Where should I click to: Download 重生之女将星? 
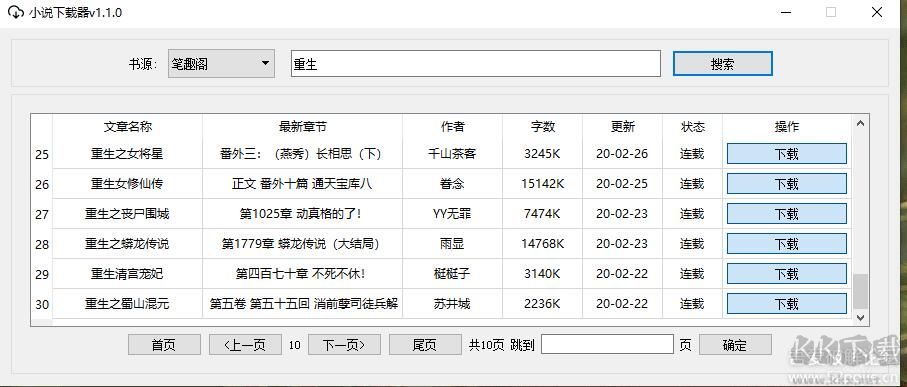787,154
